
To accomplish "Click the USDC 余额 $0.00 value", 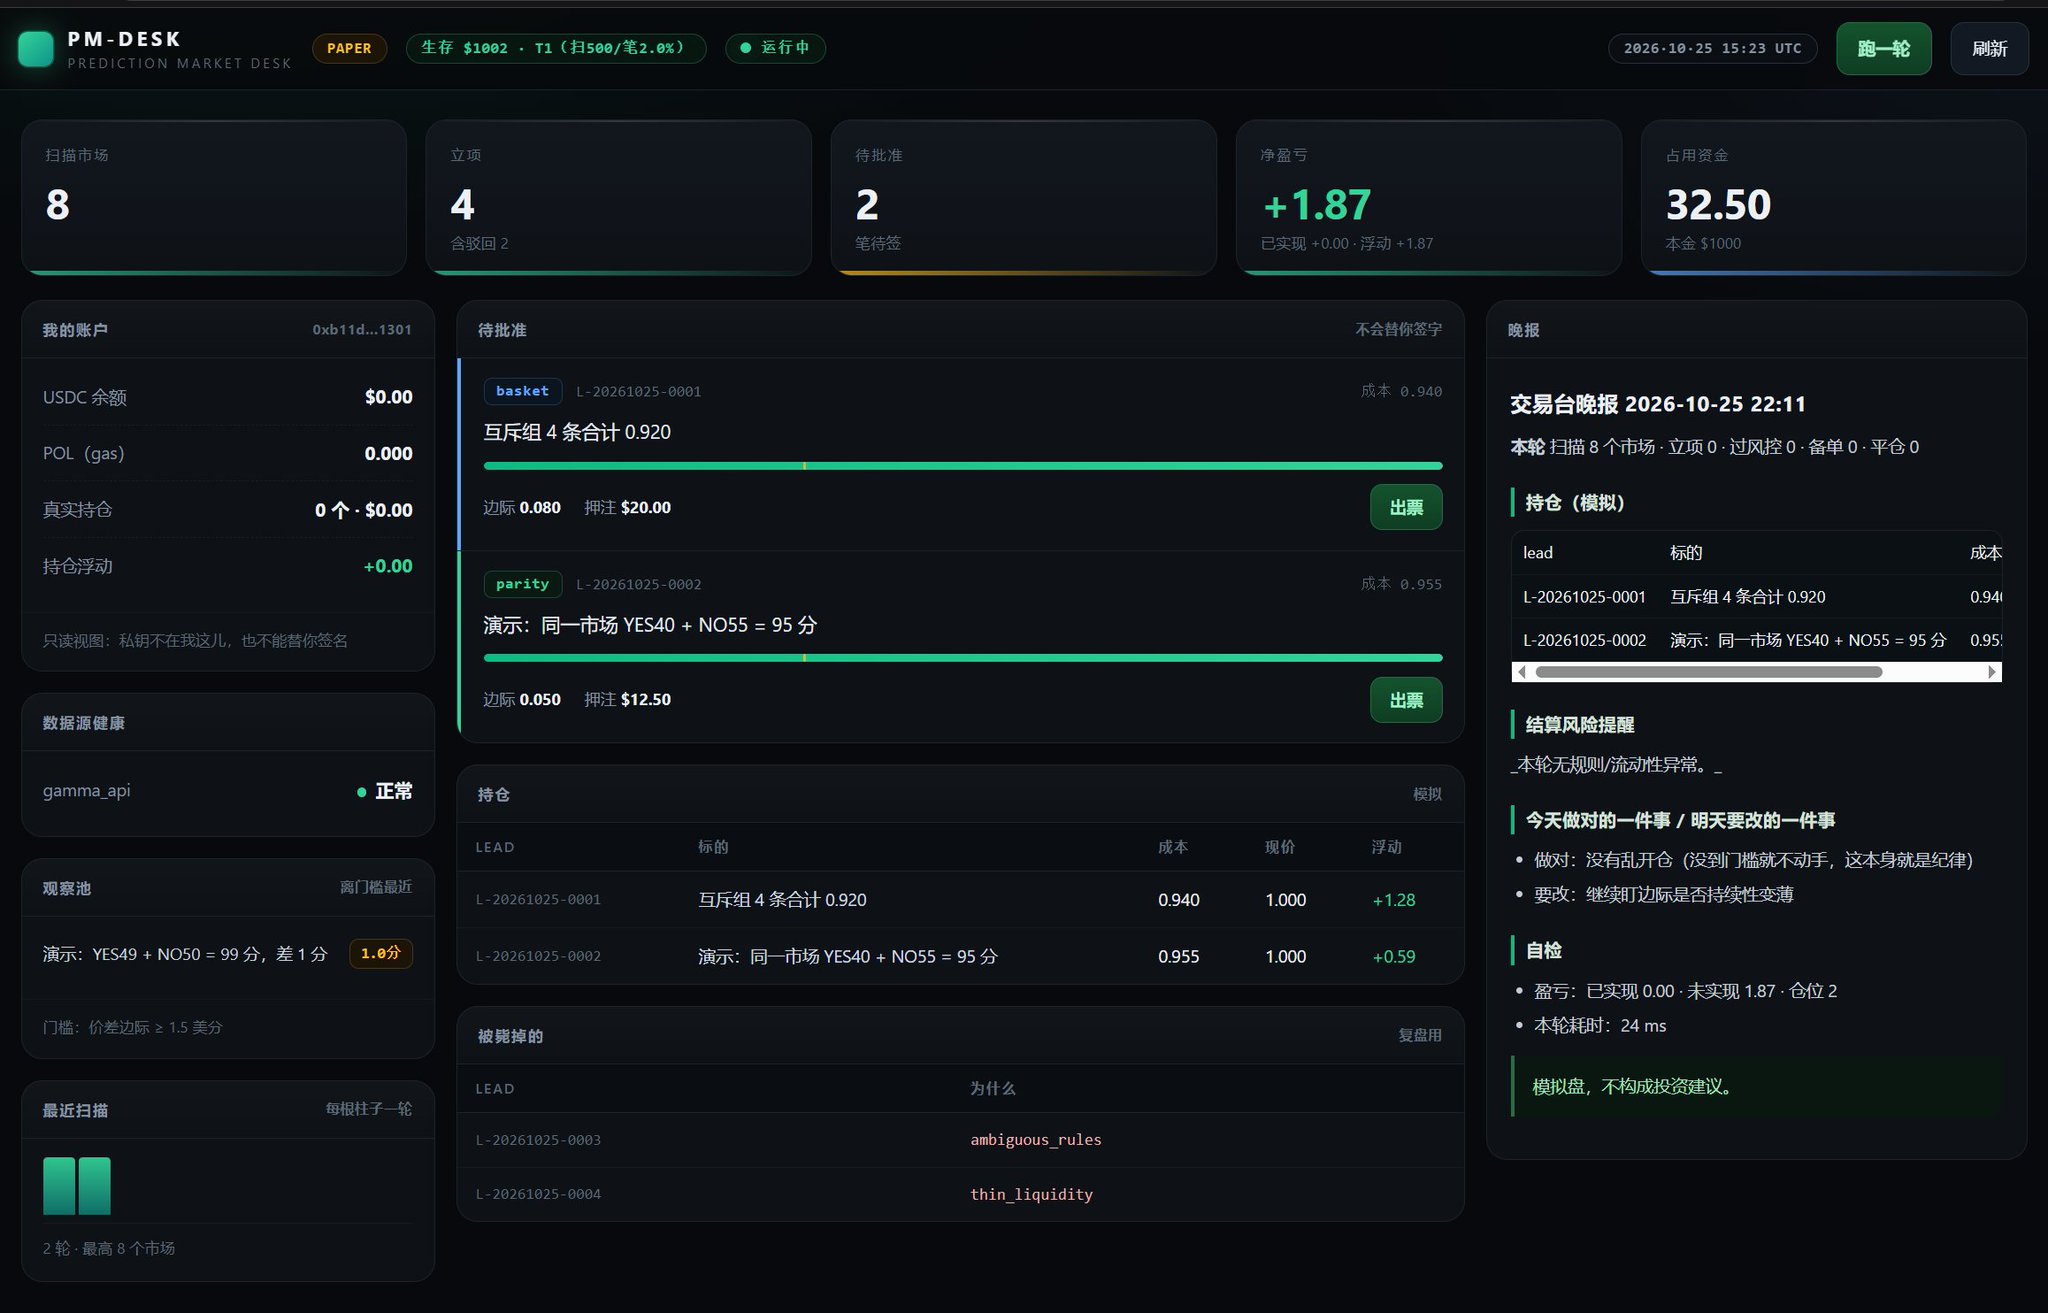I will 388,397.
